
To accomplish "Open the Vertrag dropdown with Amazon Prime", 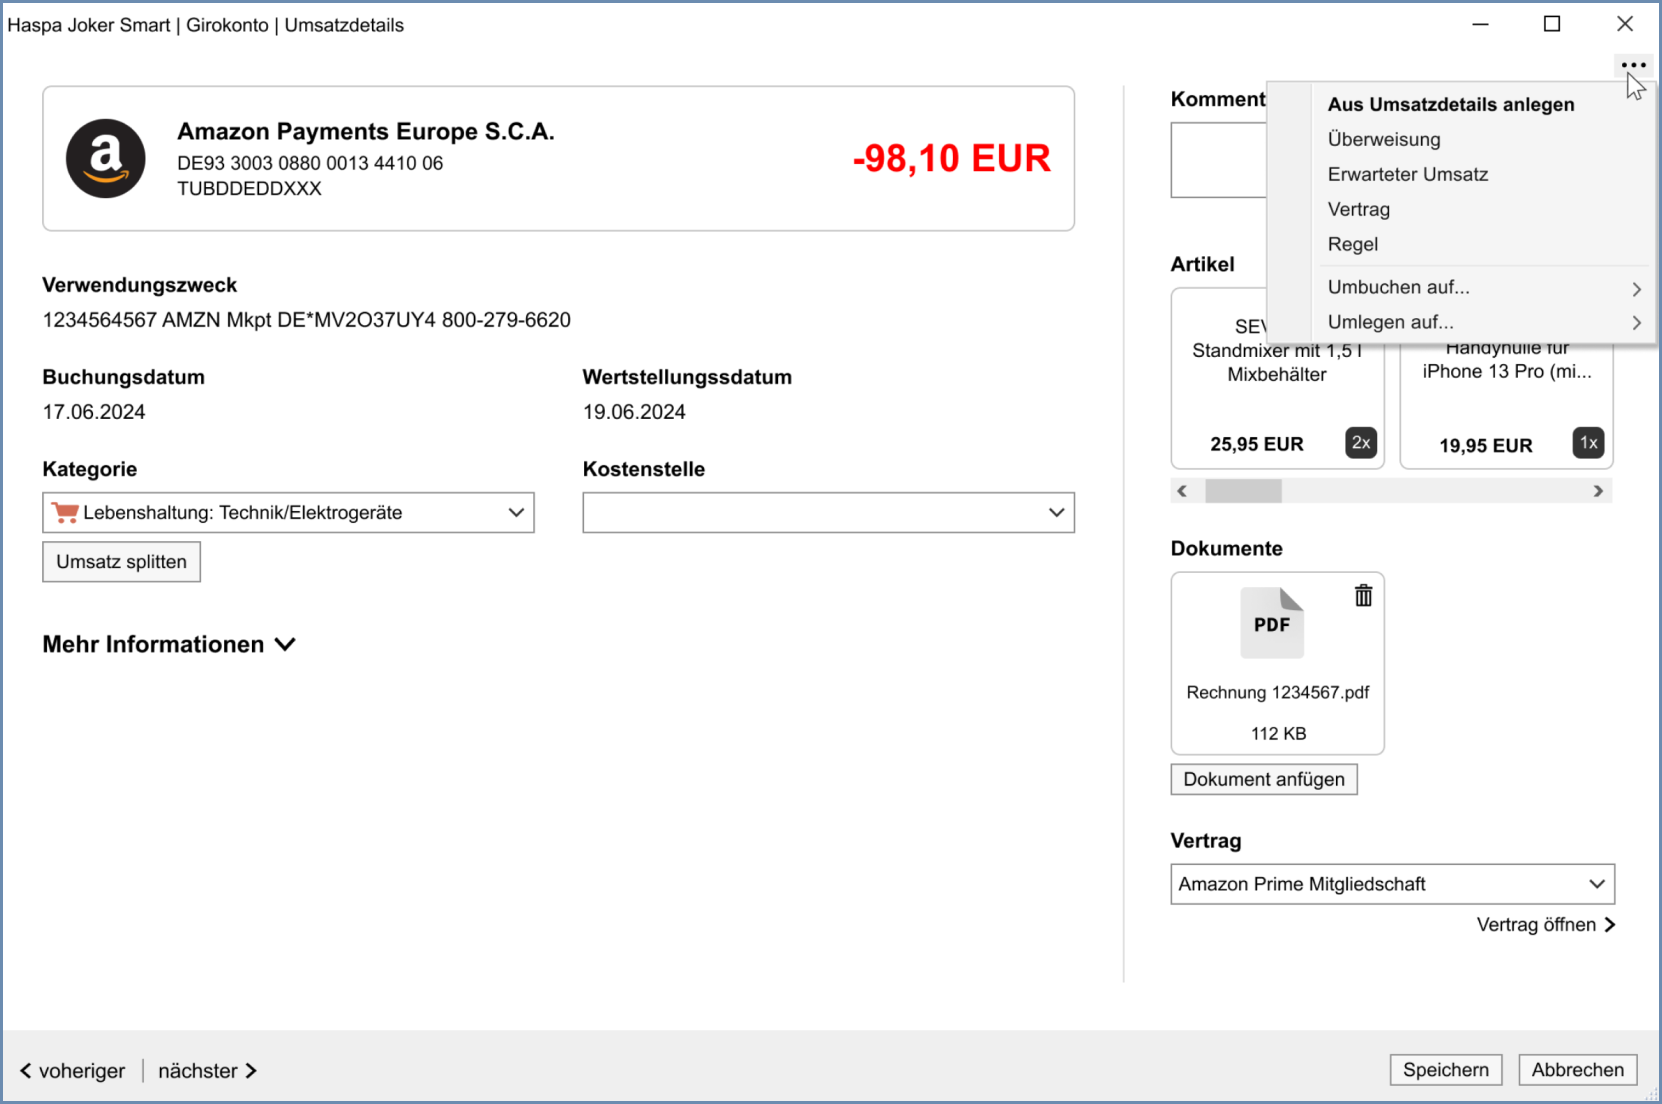I will (x=1392, y=884).
